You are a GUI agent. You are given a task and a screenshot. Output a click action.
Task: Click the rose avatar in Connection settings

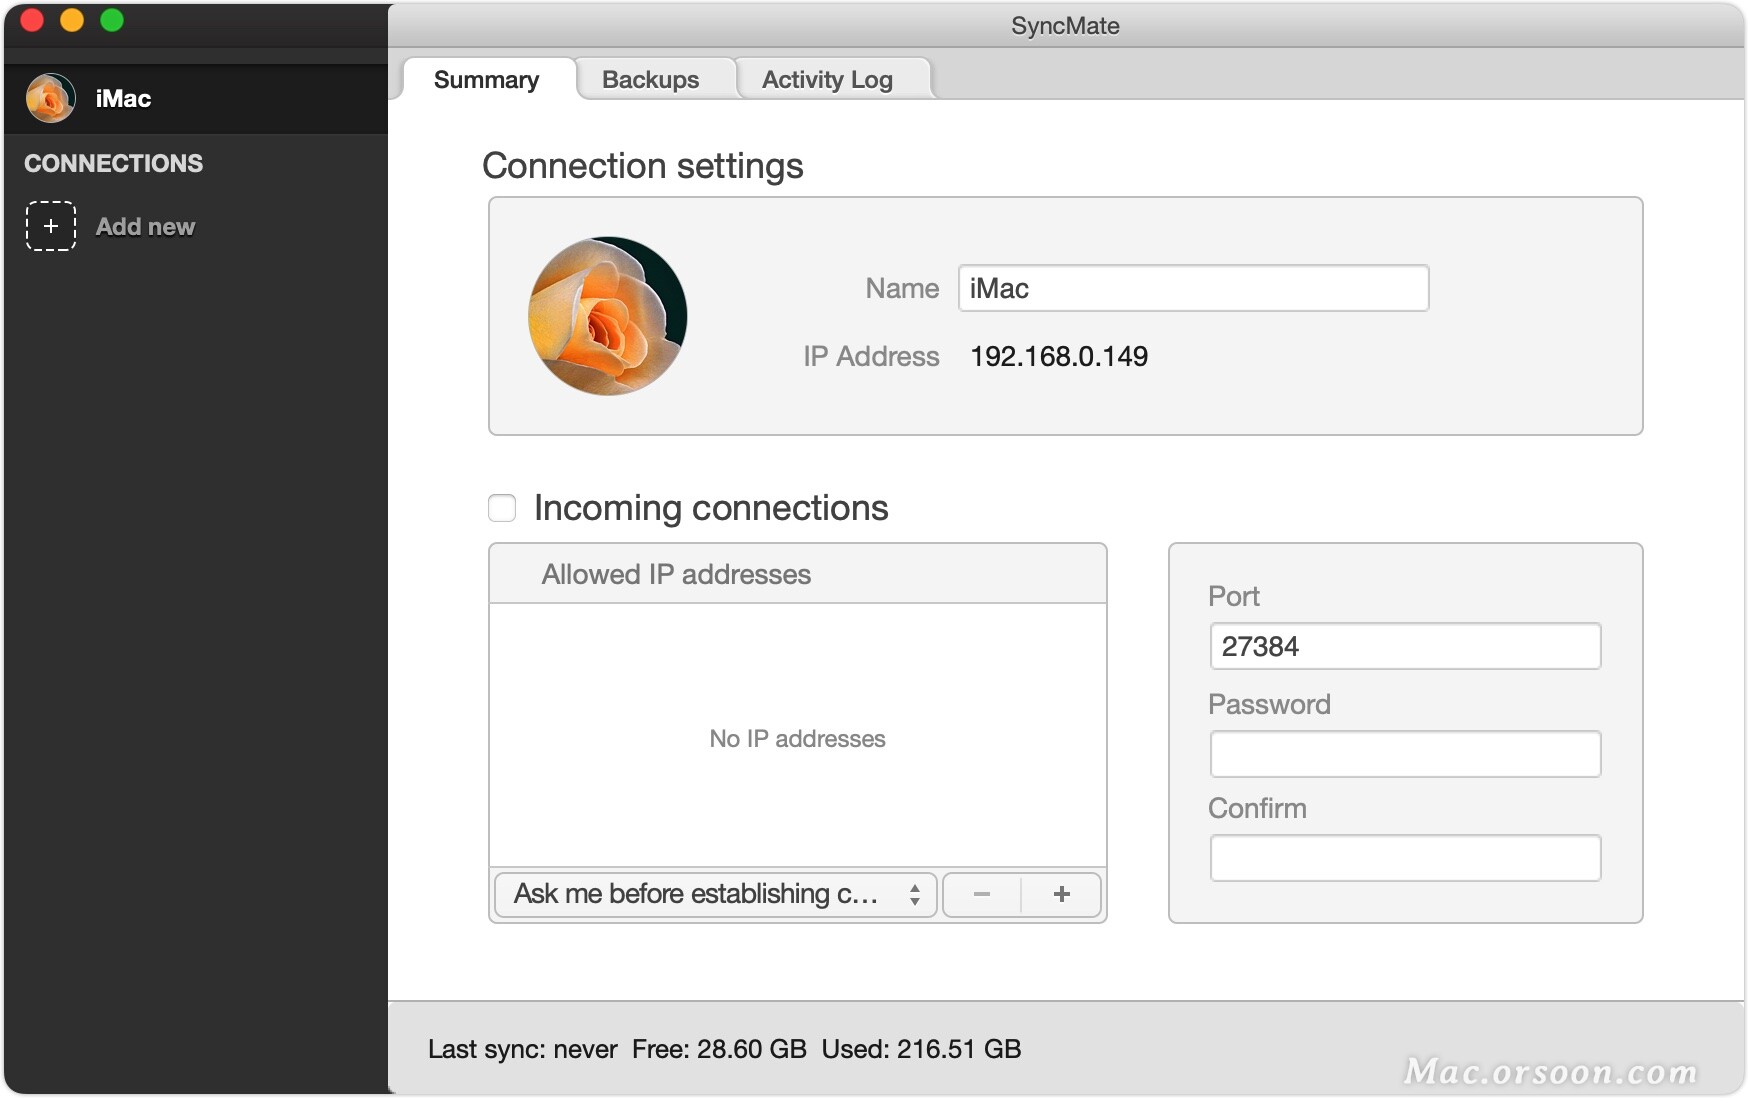click(607, 315)
